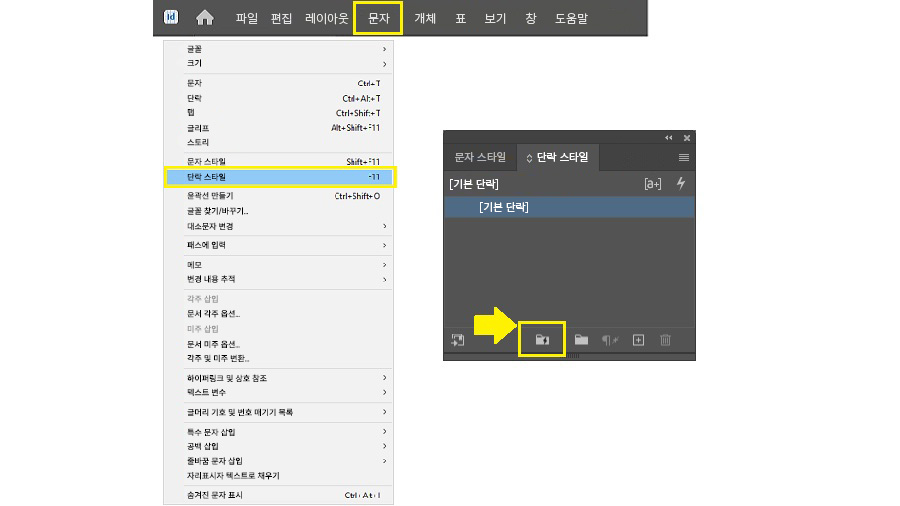This screenshot has height=506, width=900.
Task: Open the styles panel hamburger menu
Action: (684, 157)
